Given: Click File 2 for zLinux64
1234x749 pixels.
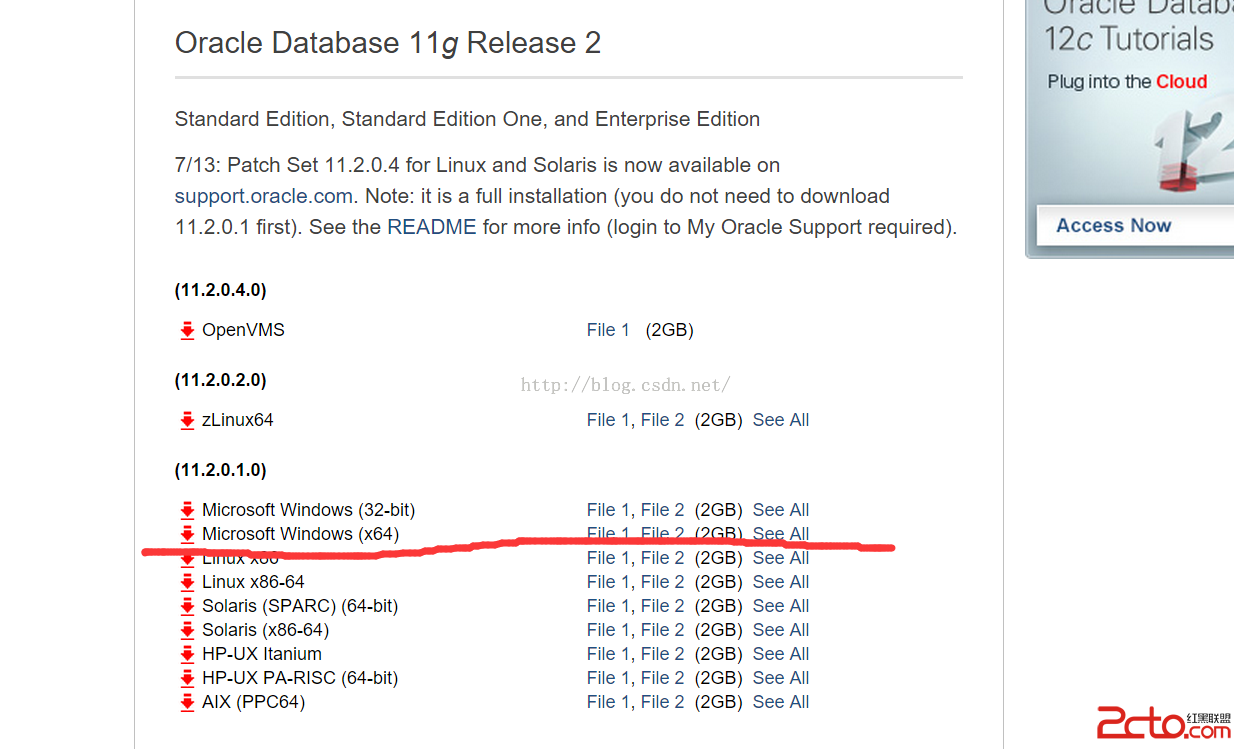Looking at the screenshot, I should [x=662, y=420].
